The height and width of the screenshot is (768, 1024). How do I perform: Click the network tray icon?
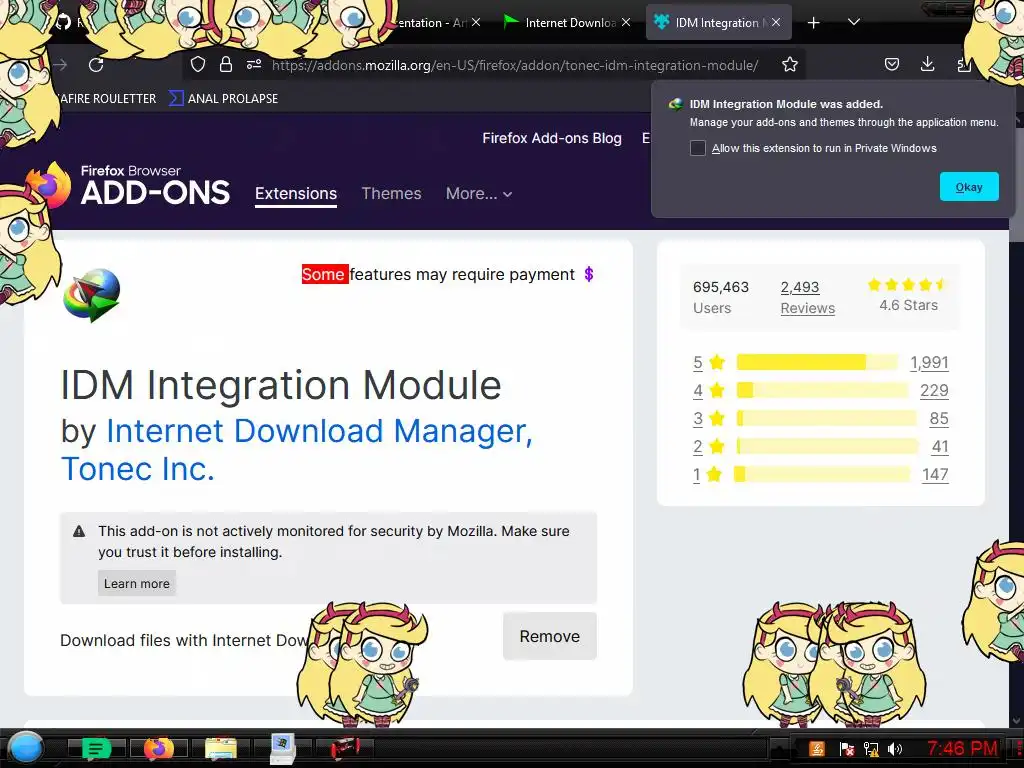[x=871, y=748]
